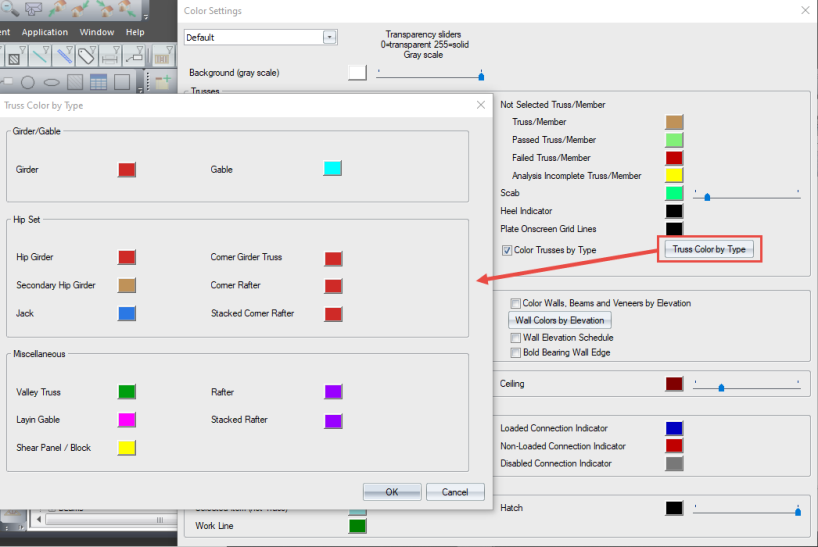Click the Hatch transparency slider
The width and height of the screenshot is (818, 547).
747,510
